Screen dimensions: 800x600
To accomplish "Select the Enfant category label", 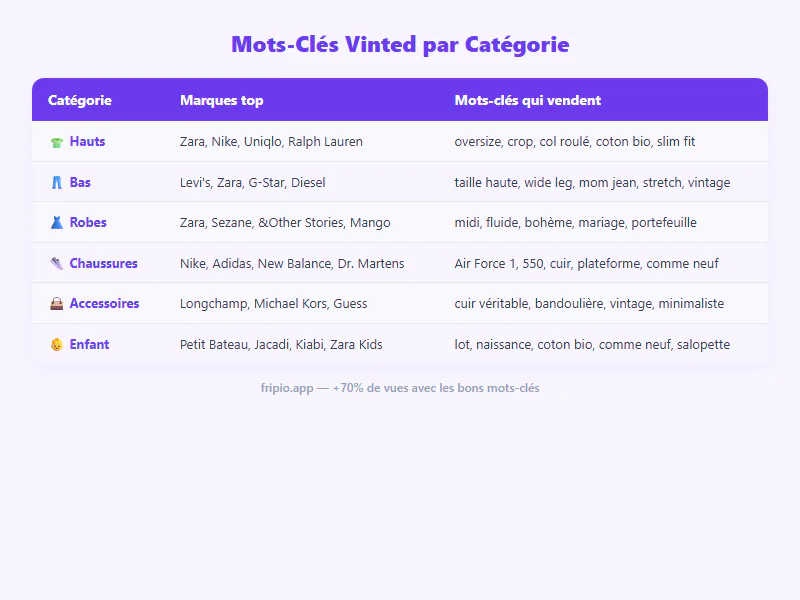I will click(x=89, y=344).
